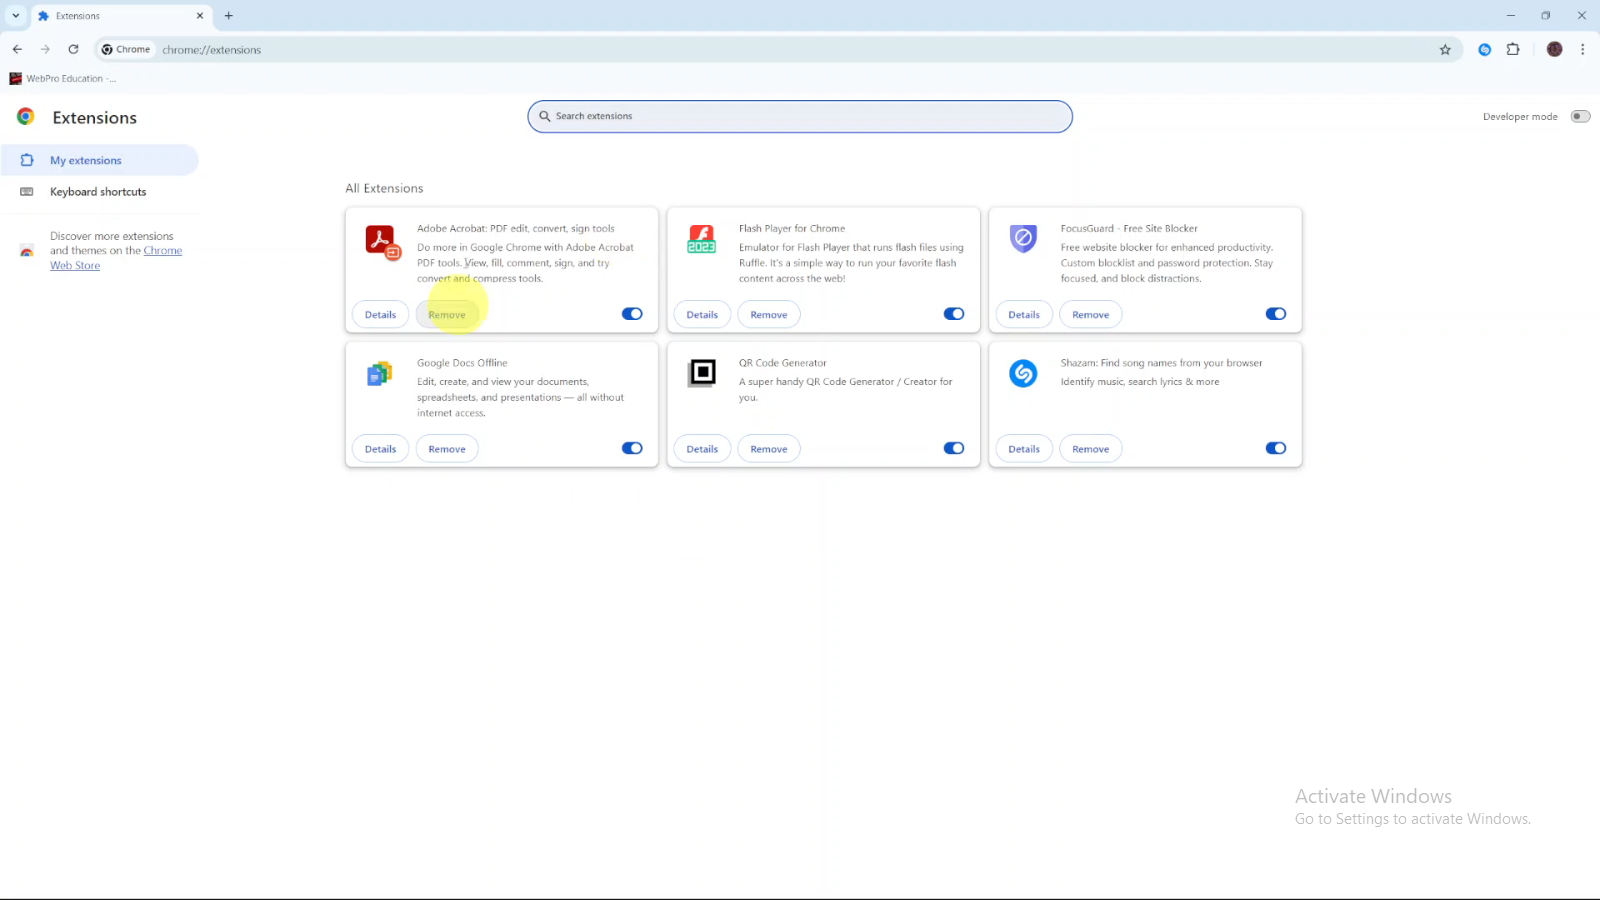Switch to the Extensions browser tab
The width and height of the screenshot is (1600, 900).
point(120,16)
